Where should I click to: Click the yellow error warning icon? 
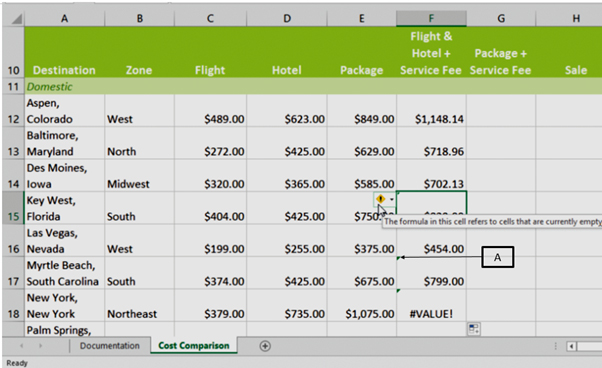click(380, 199)
